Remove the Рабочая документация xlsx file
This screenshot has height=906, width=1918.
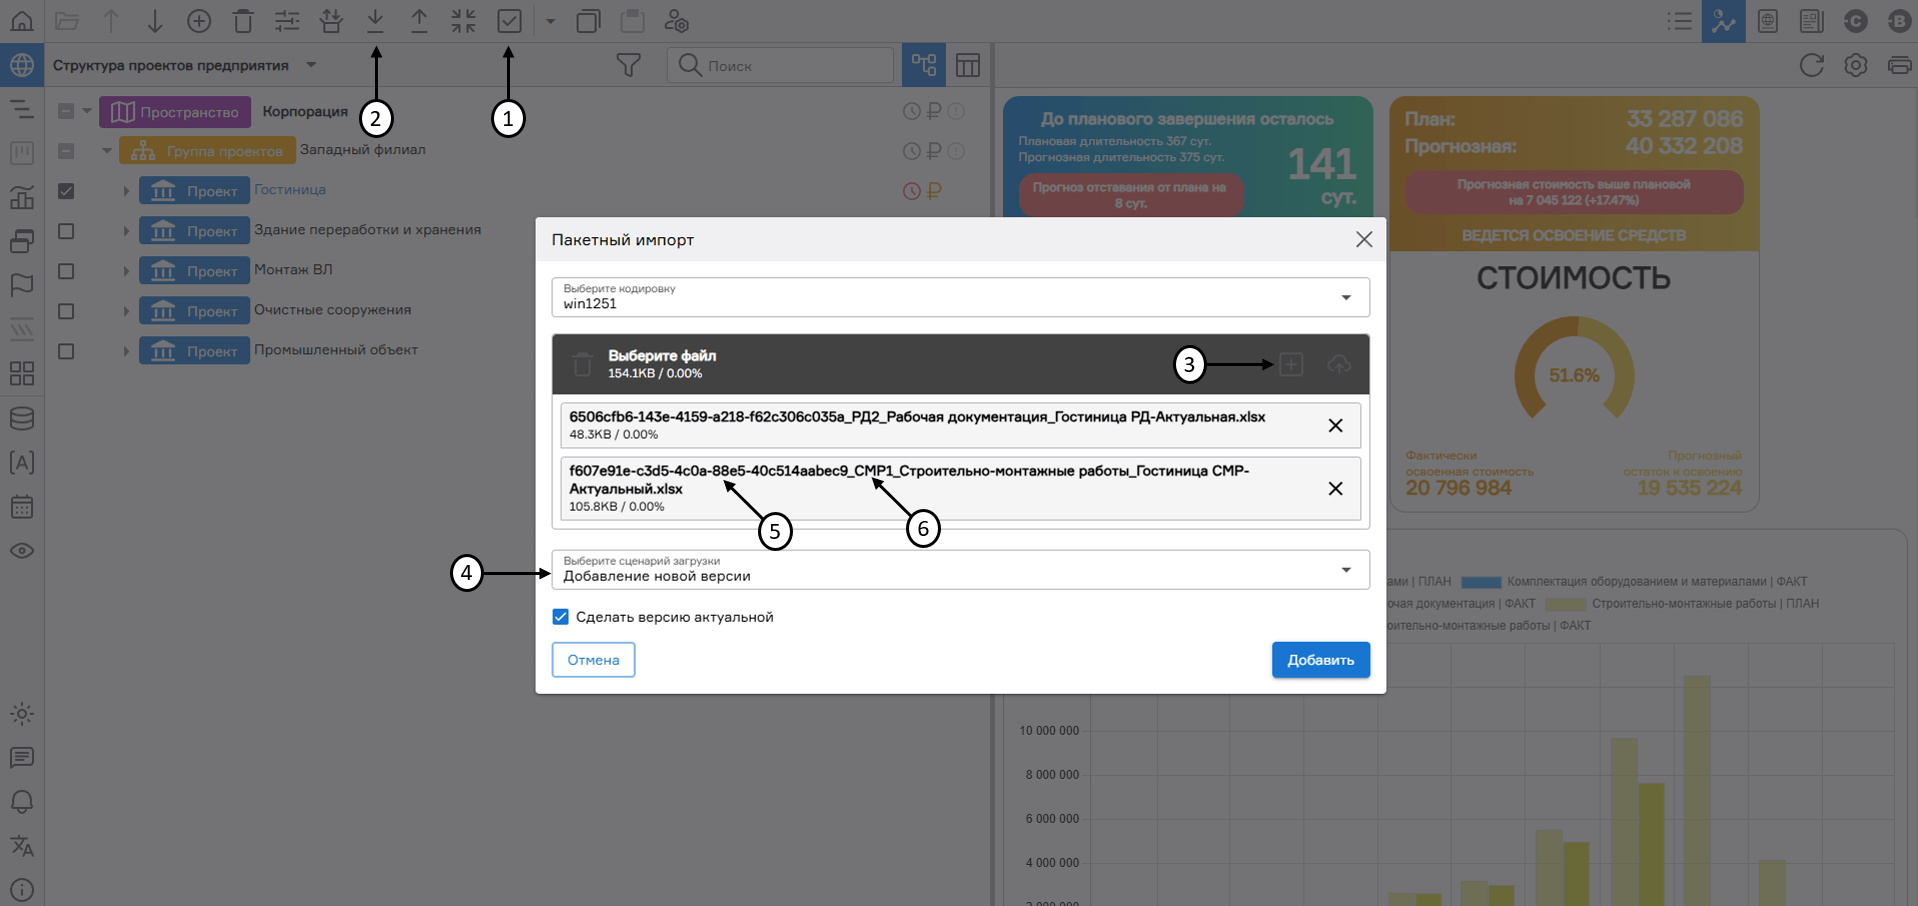point(1335,425)
